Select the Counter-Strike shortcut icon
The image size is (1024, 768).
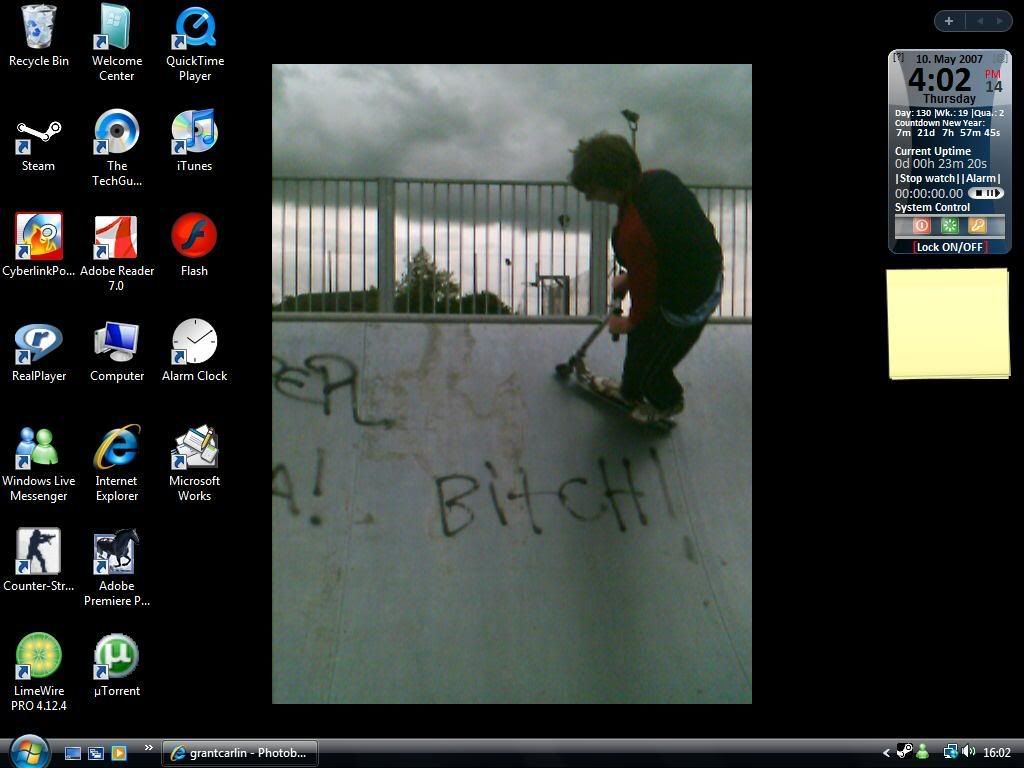(x=38, y=553)
